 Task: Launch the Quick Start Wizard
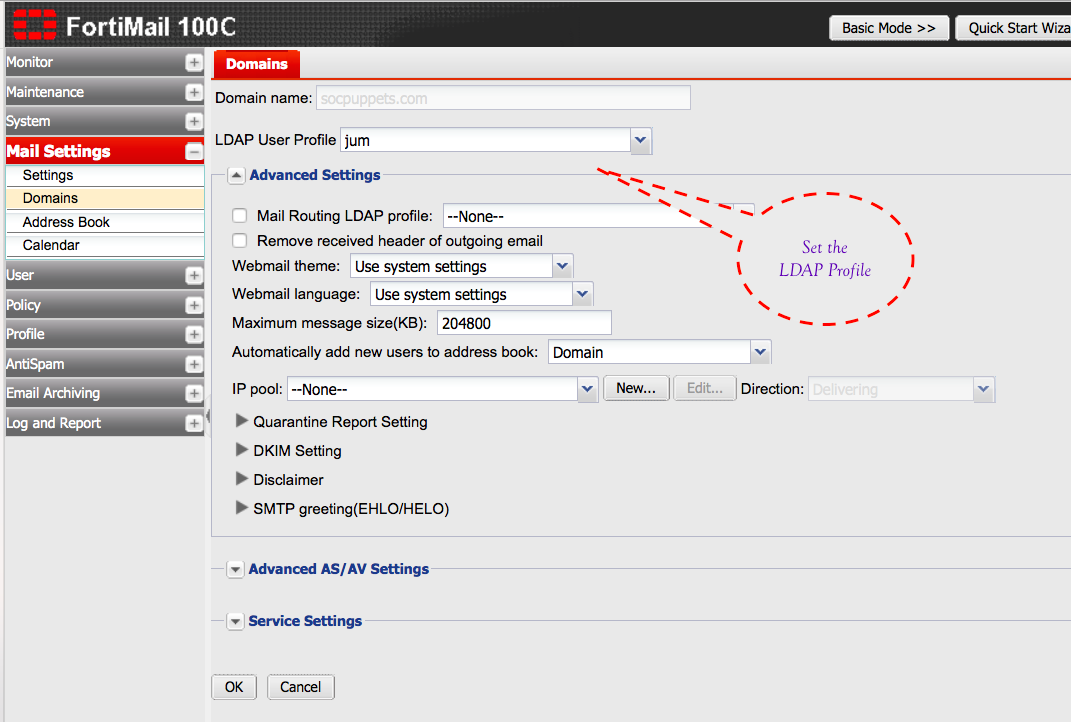(1014, 28)
